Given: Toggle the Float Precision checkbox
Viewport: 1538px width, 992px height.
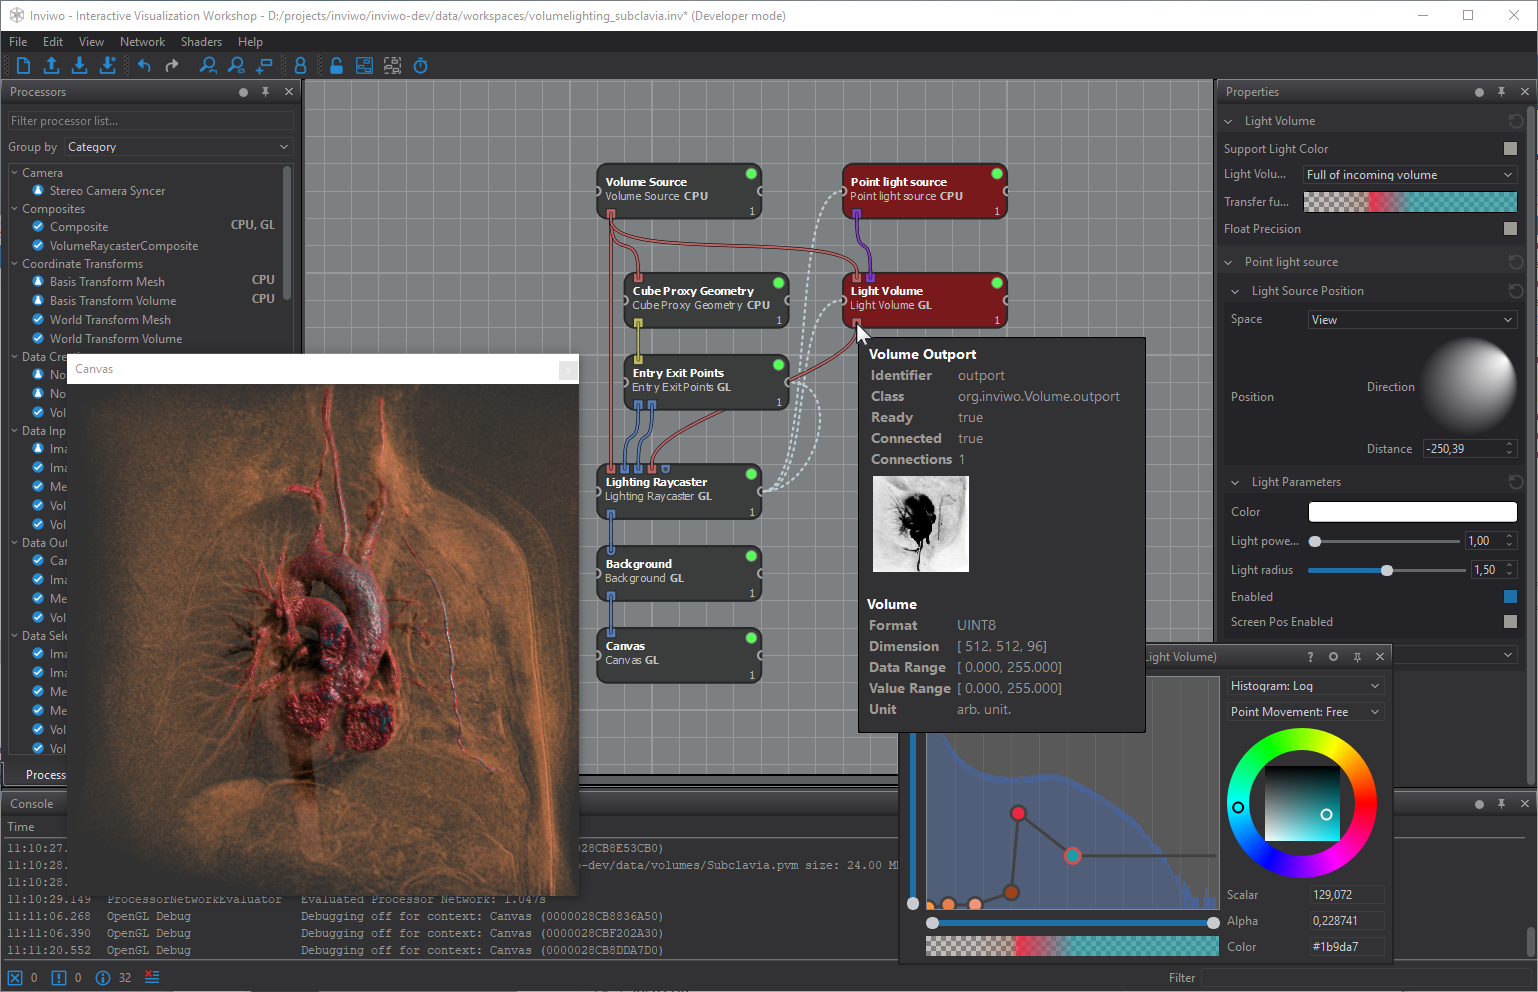Looking at the screenshot, I should pyautogui.click(x=1510, y=229).
